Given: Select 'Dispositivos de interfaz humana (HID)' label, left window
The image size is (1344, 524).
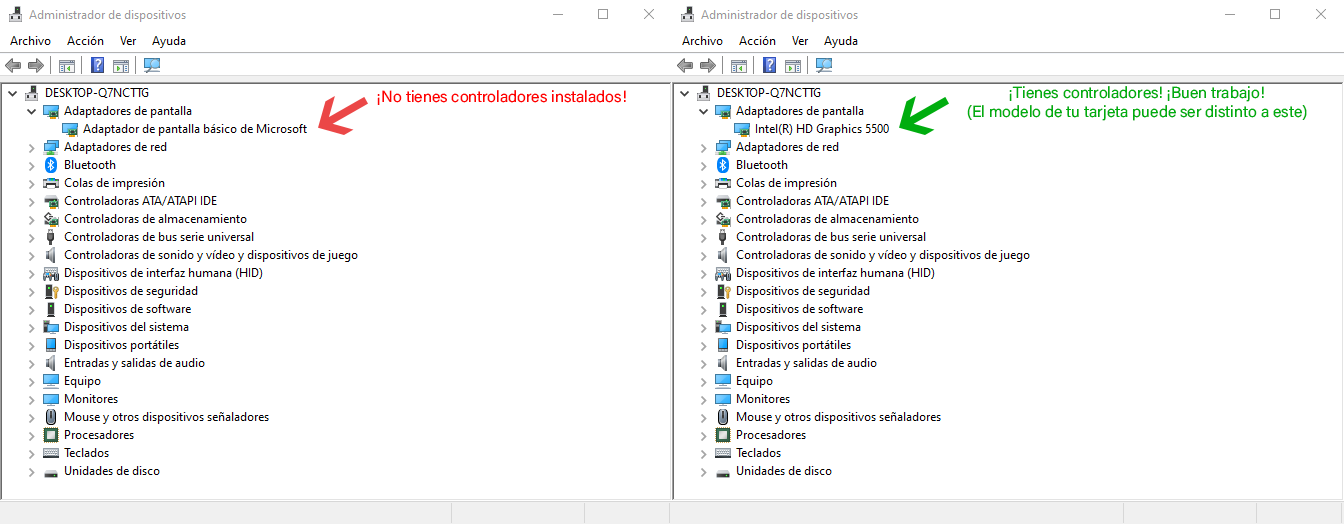Looking at the screenshot, I should click(x=163, y=273).
